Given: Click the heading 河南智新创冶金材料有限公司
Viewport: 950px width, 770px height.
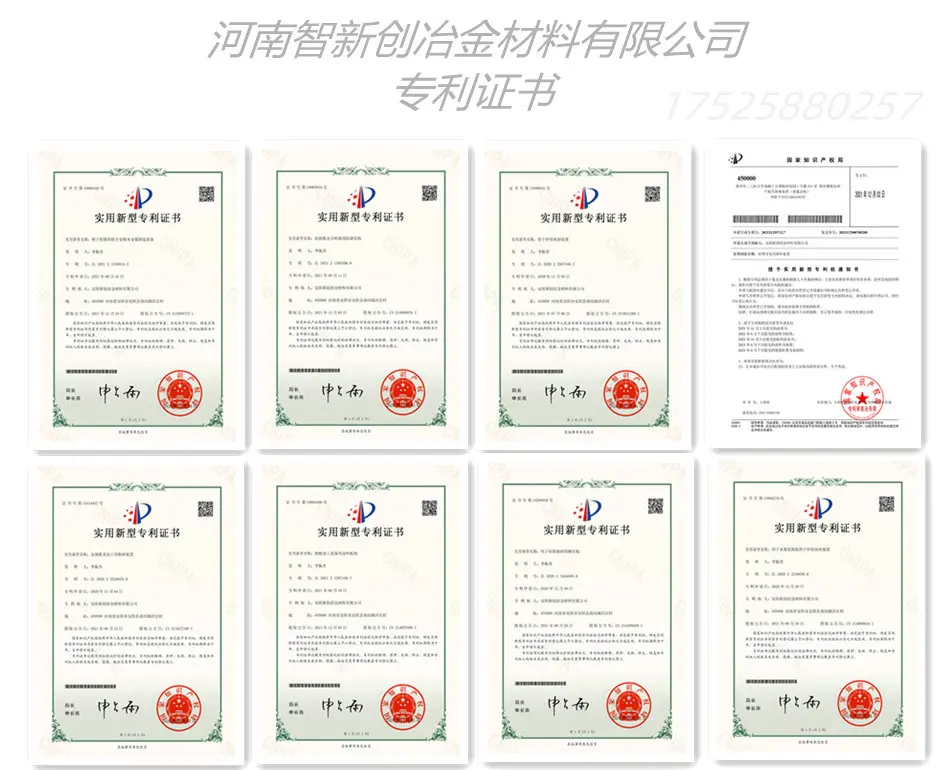Looking at the screenshot, I should pos(477,40).
